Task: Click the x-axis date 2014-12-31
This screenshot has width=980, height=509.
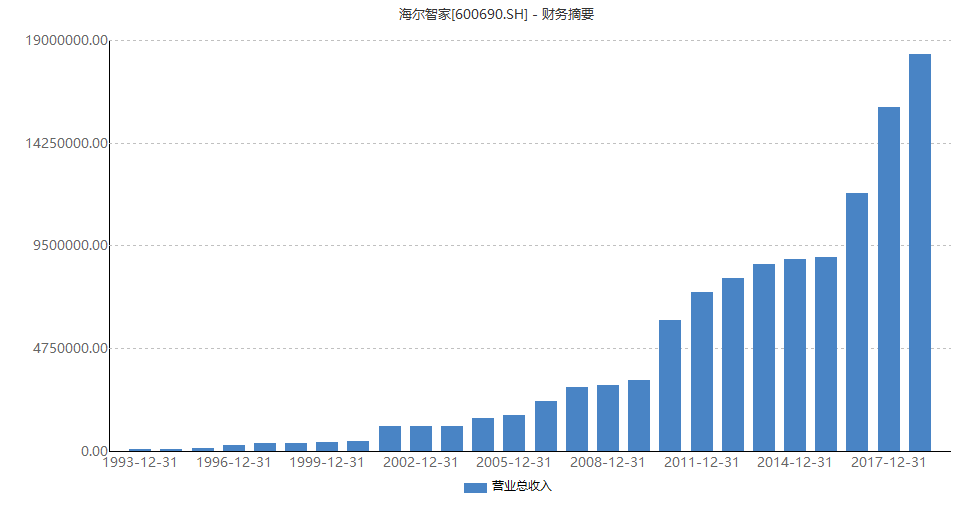Action: 795,463
